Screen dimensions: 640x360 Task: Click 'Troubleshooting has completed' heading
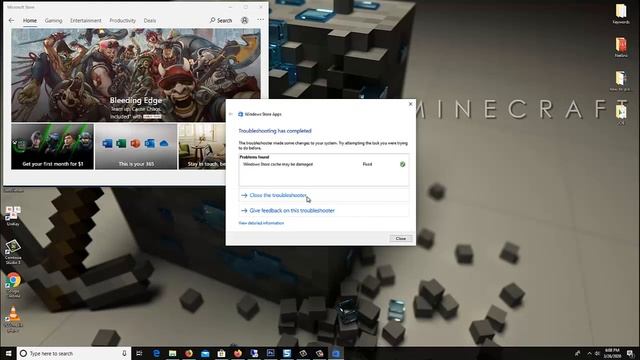click(x=275, y=131)
